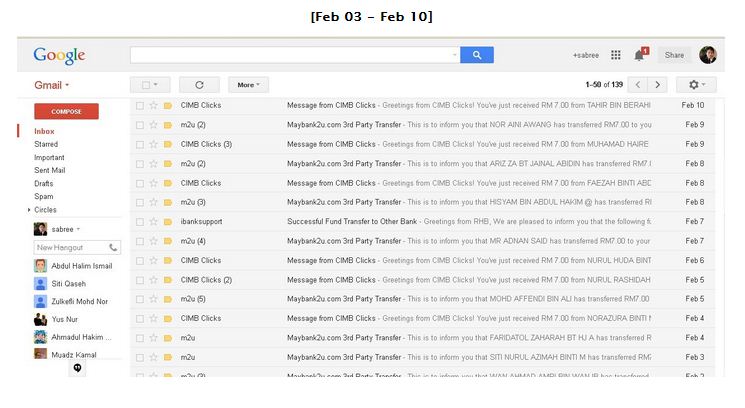The width and height of the screenshot is (745, 408).
Task: Go to next page of emails
Action: click(x=658, y=85)
